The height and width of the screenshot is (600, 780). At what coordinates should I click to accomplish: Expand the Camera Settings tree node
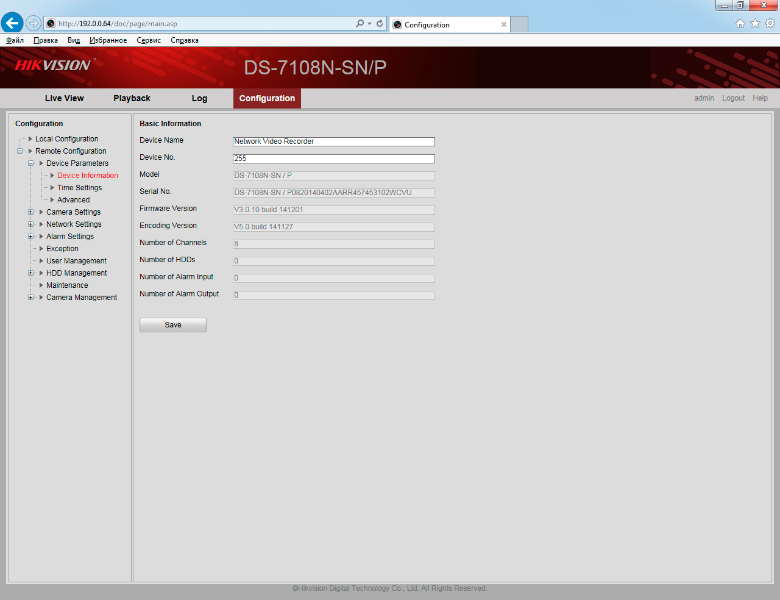(31, 212)
